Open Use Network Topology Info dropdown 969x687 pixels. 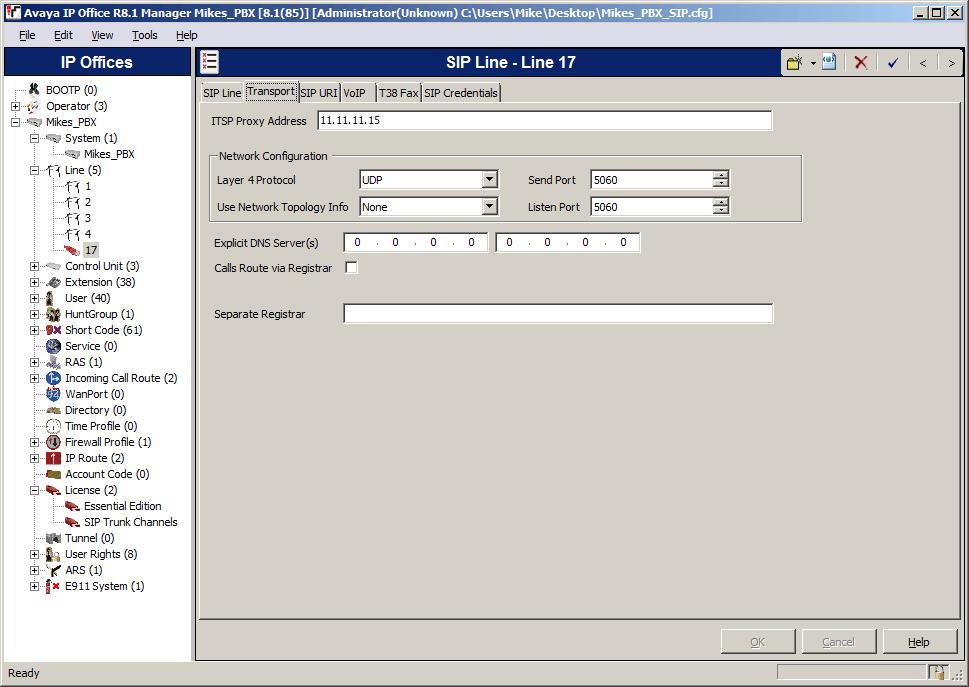coord(489,206)
